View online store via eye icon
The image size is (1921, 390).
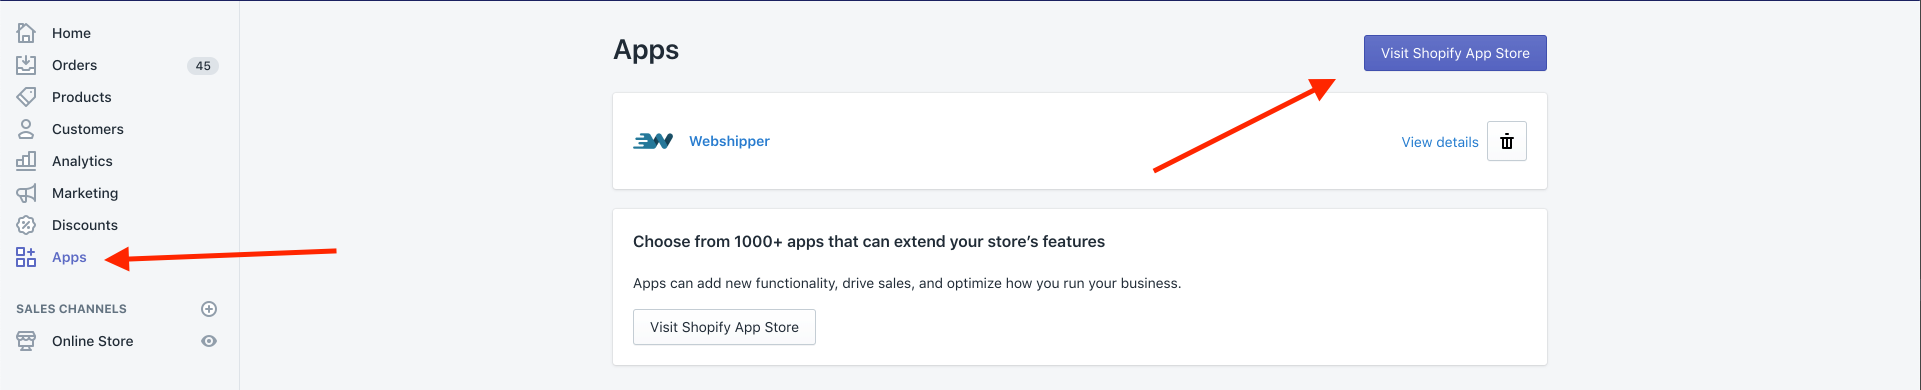coord(209,341)
